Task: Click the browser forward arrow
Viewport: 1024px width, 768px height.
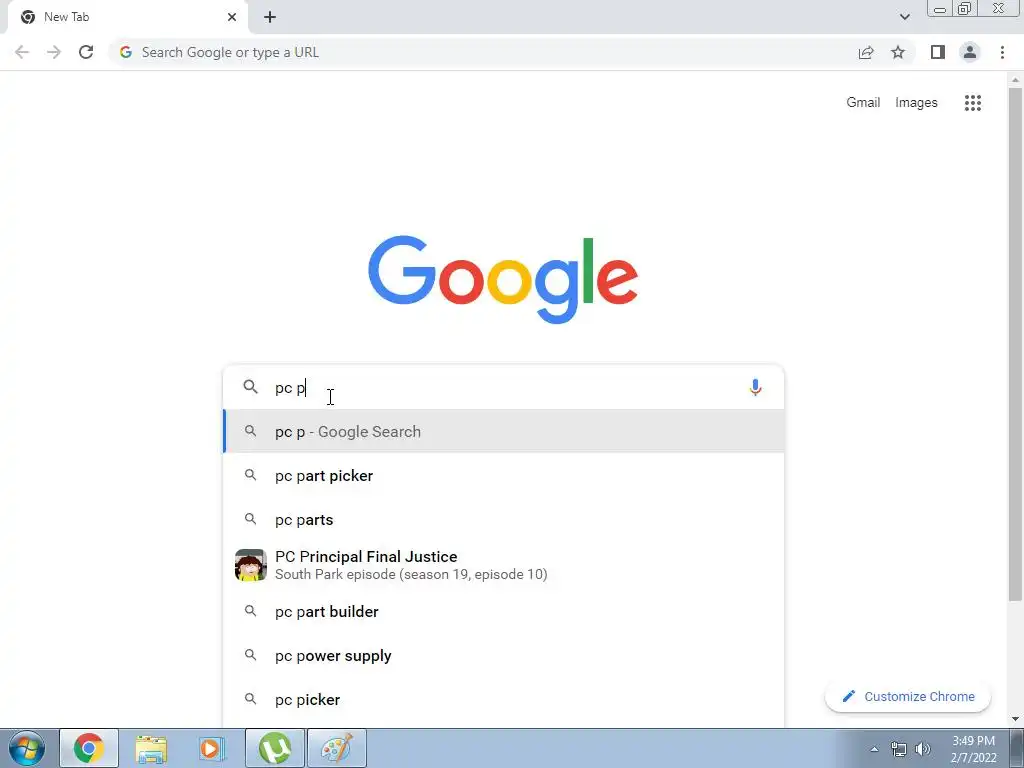Action: (54, 52)
